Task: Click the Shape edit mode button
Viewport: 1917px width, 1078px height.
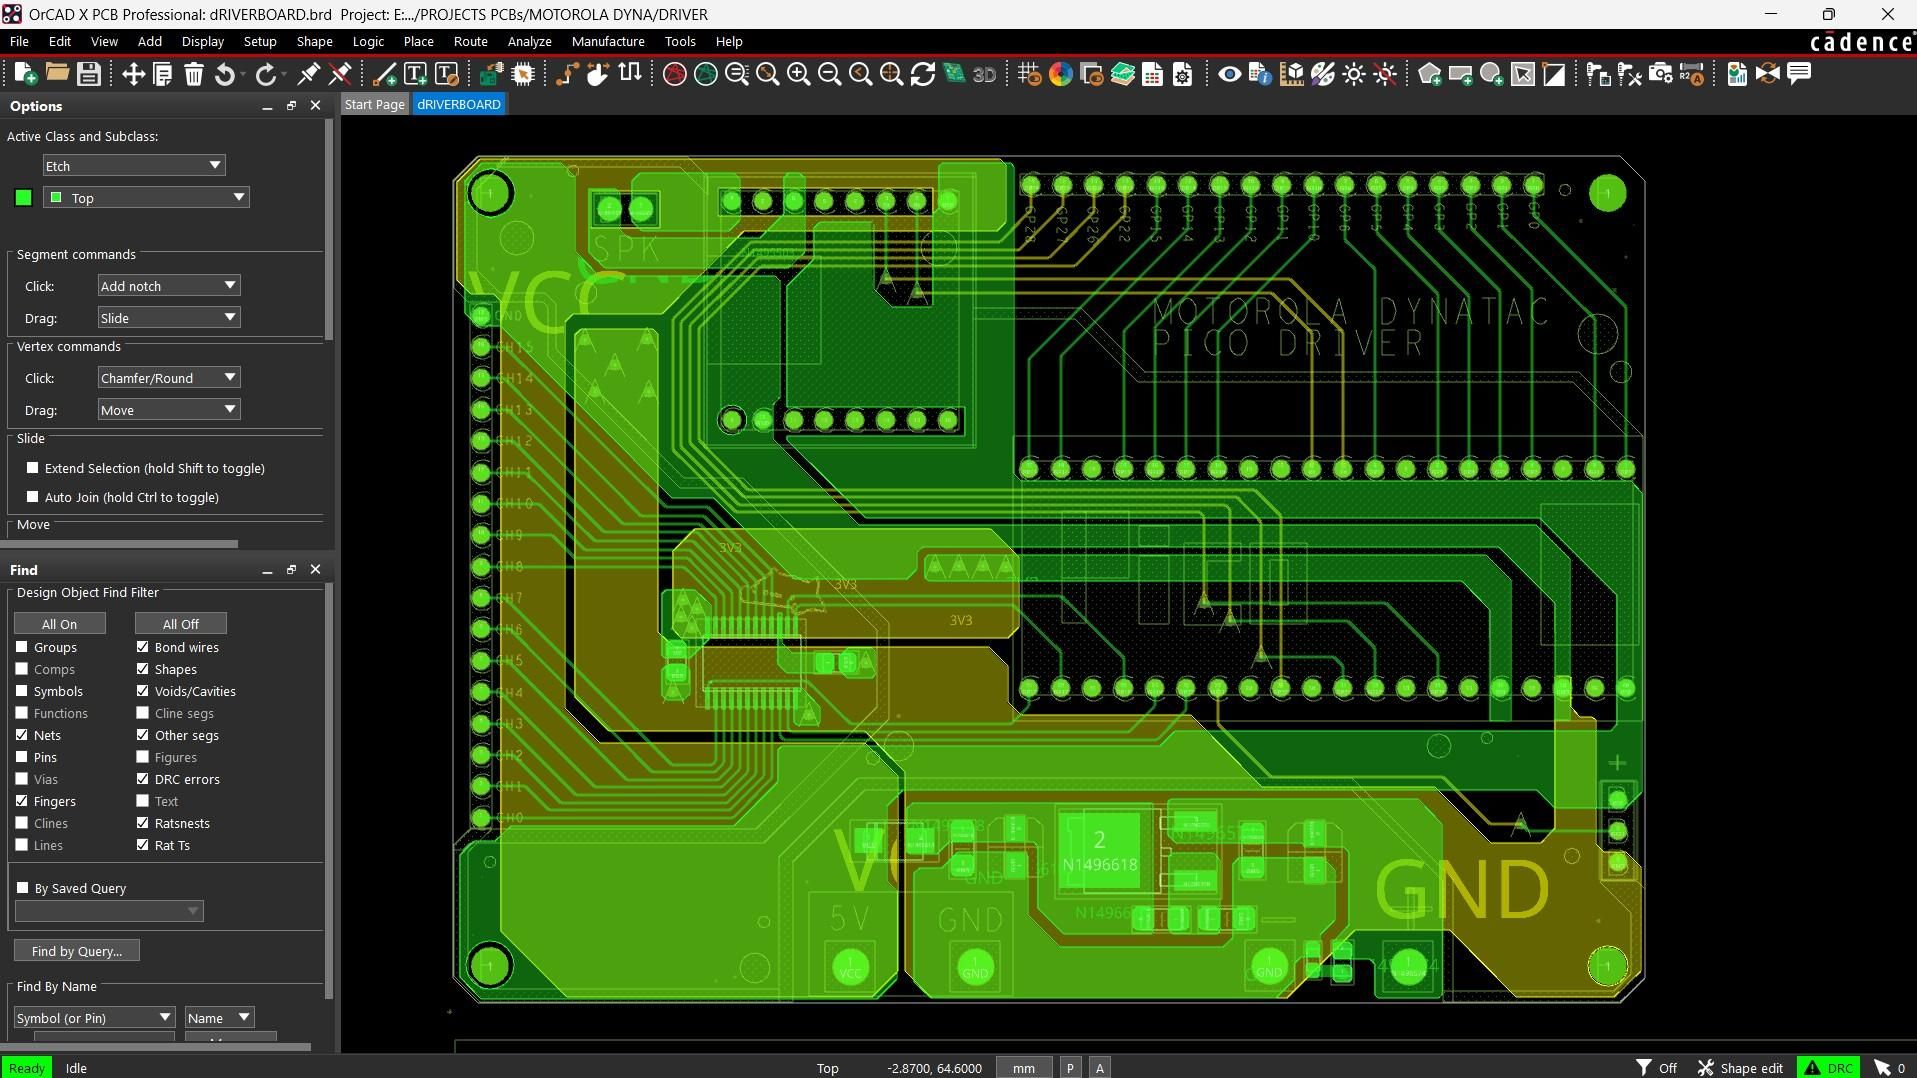Action: coord(1740,1068)
